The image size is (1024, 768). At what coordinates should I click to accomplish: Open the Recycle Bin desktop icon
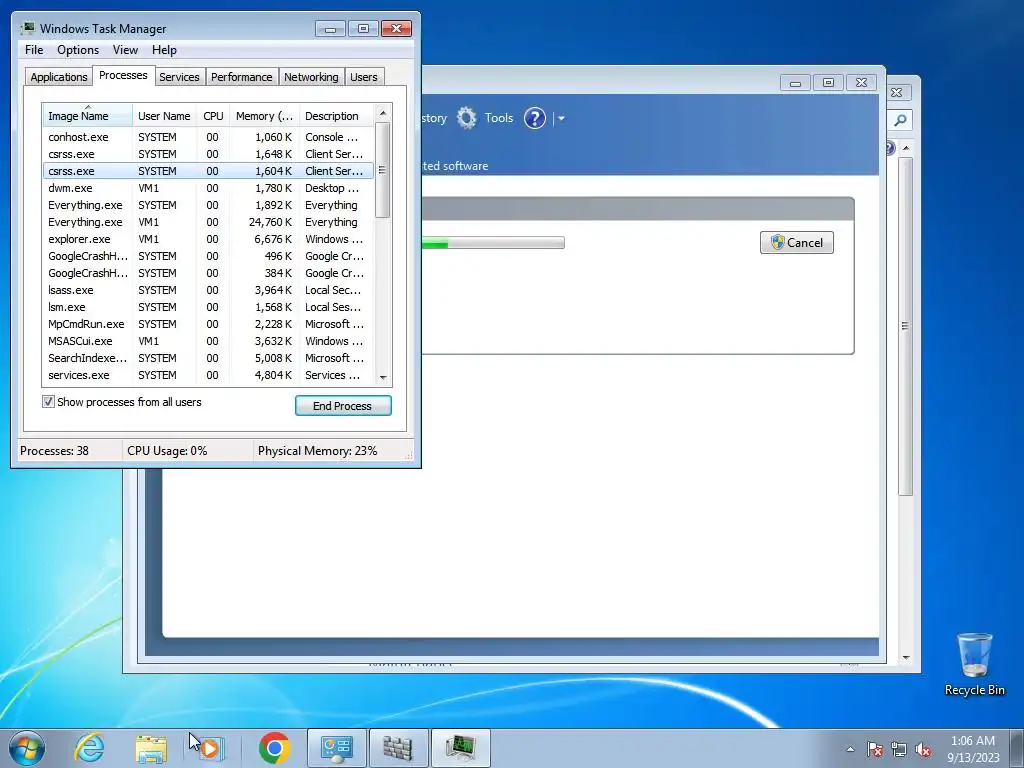(974, 664)
